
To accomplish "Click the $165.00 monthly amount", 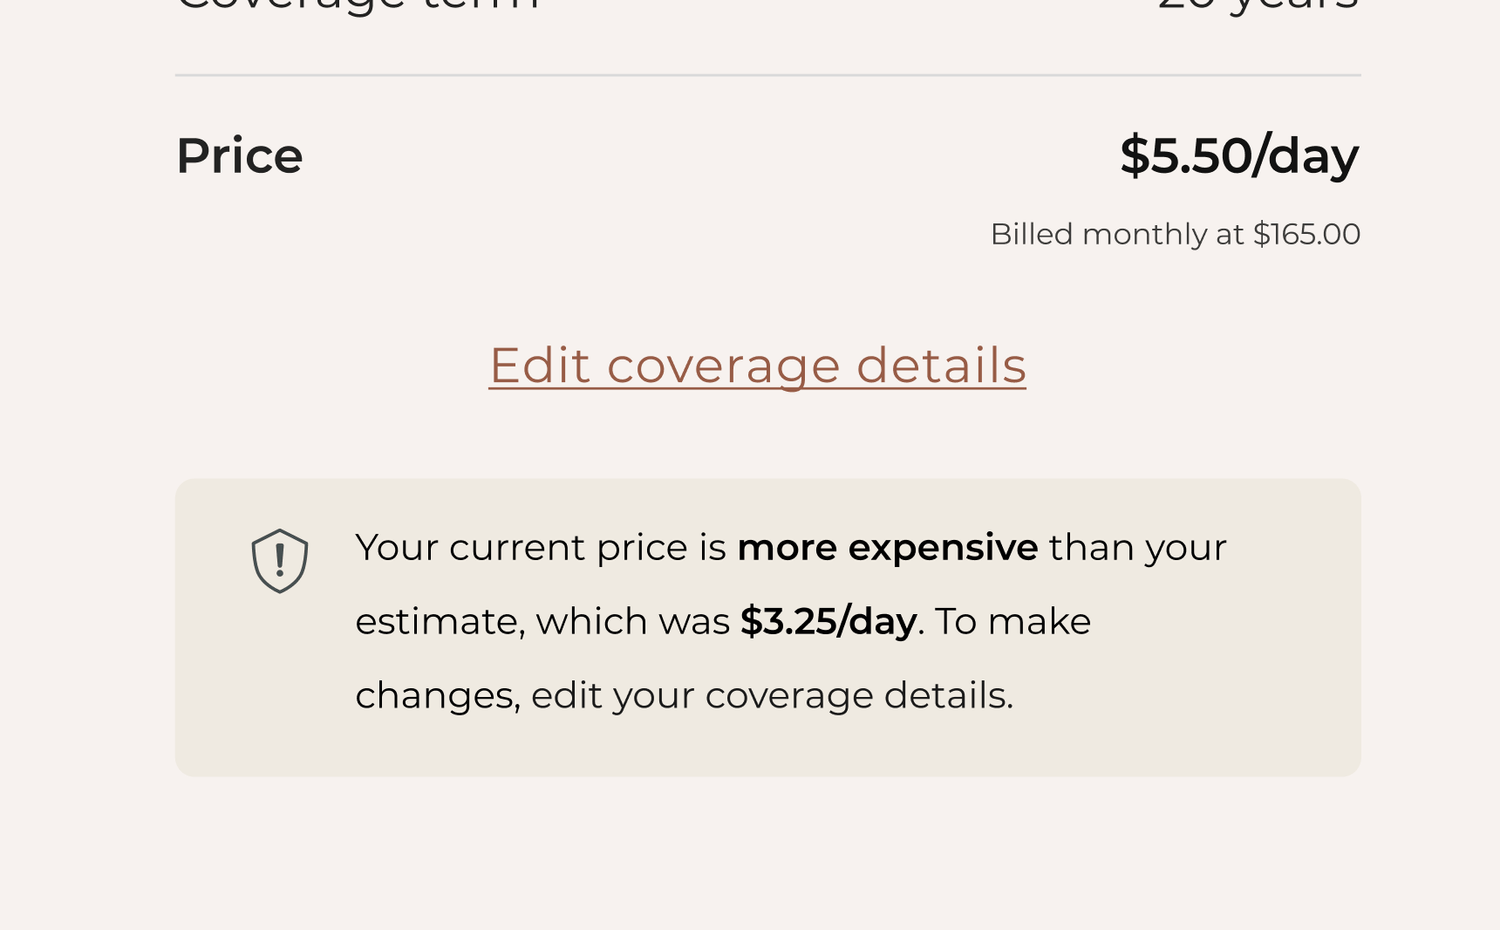I will tap(1306, 234).
